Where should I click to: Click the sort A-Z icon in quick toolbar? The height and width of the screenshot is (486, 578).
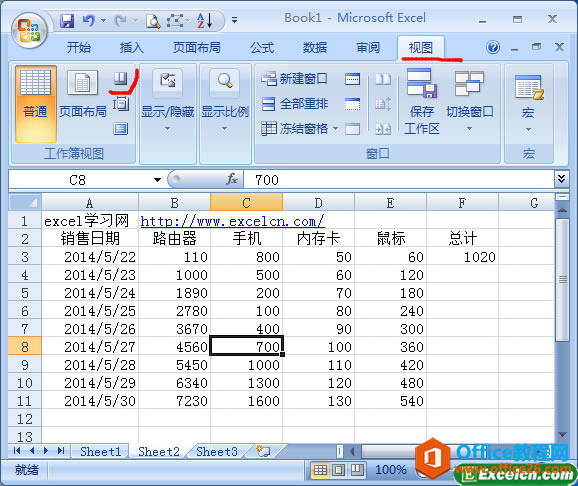pos(204,21)
